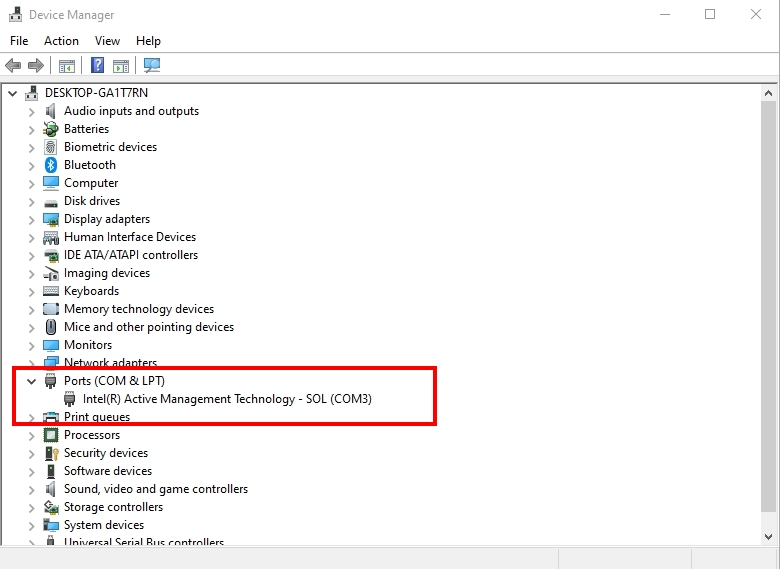The image size is (780, 569).
Task: Collapse the Ports (COM & LPT) node
Action: tap(31, 381)
